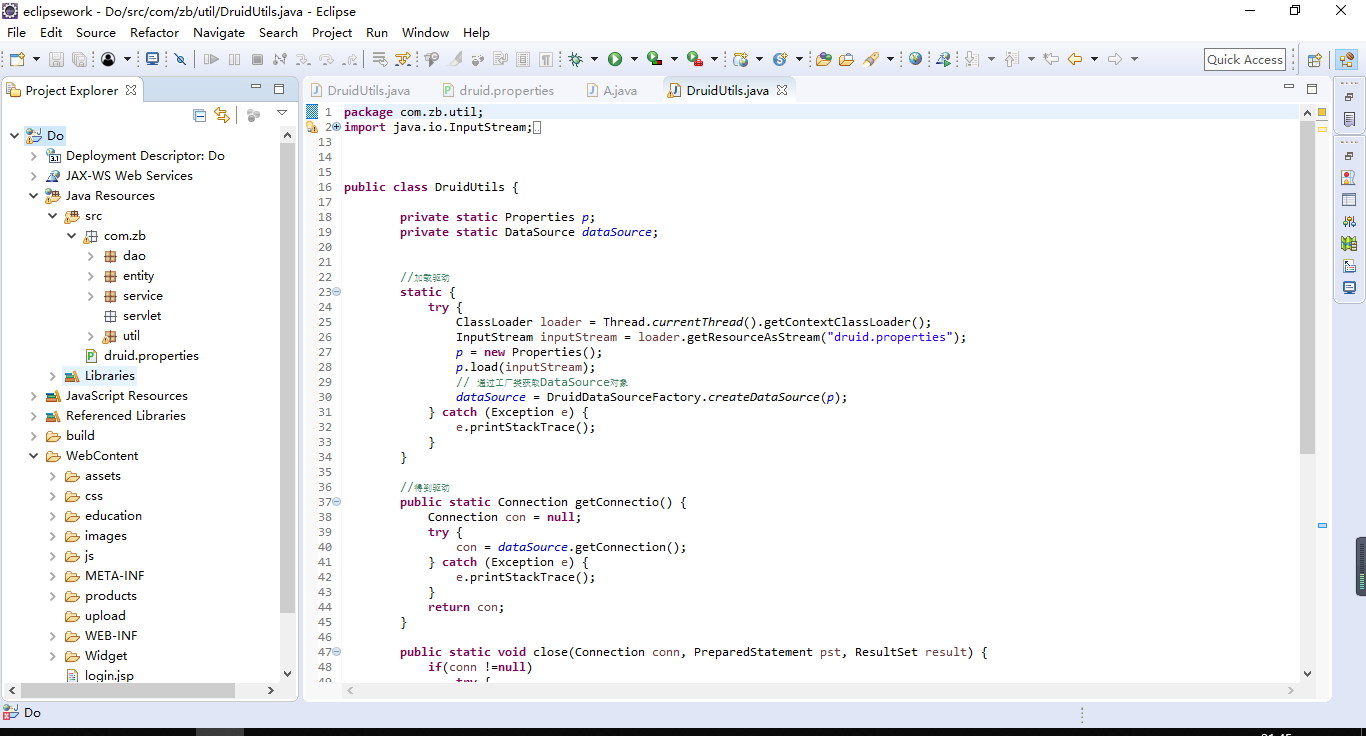Viewport: 1366px width, 736px height.
Task: Minimize the editor area
Action: click(1289, 88)
